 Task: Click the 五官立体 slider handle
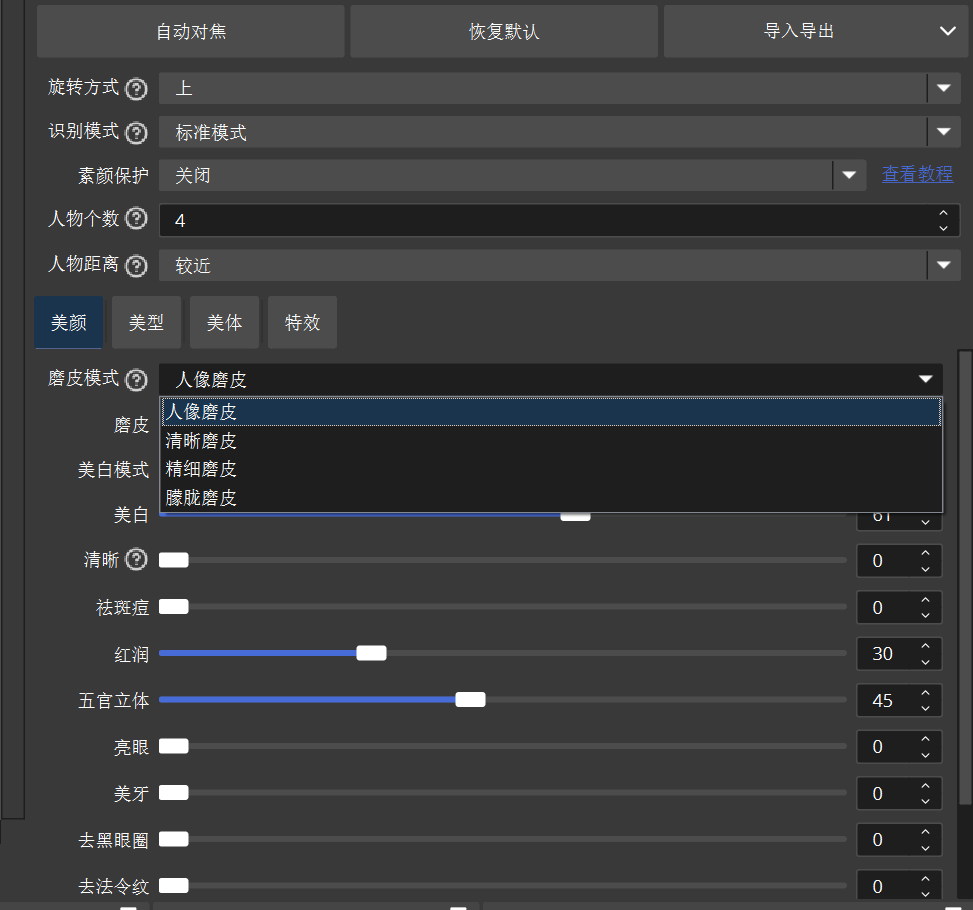[x=470, y=699]
